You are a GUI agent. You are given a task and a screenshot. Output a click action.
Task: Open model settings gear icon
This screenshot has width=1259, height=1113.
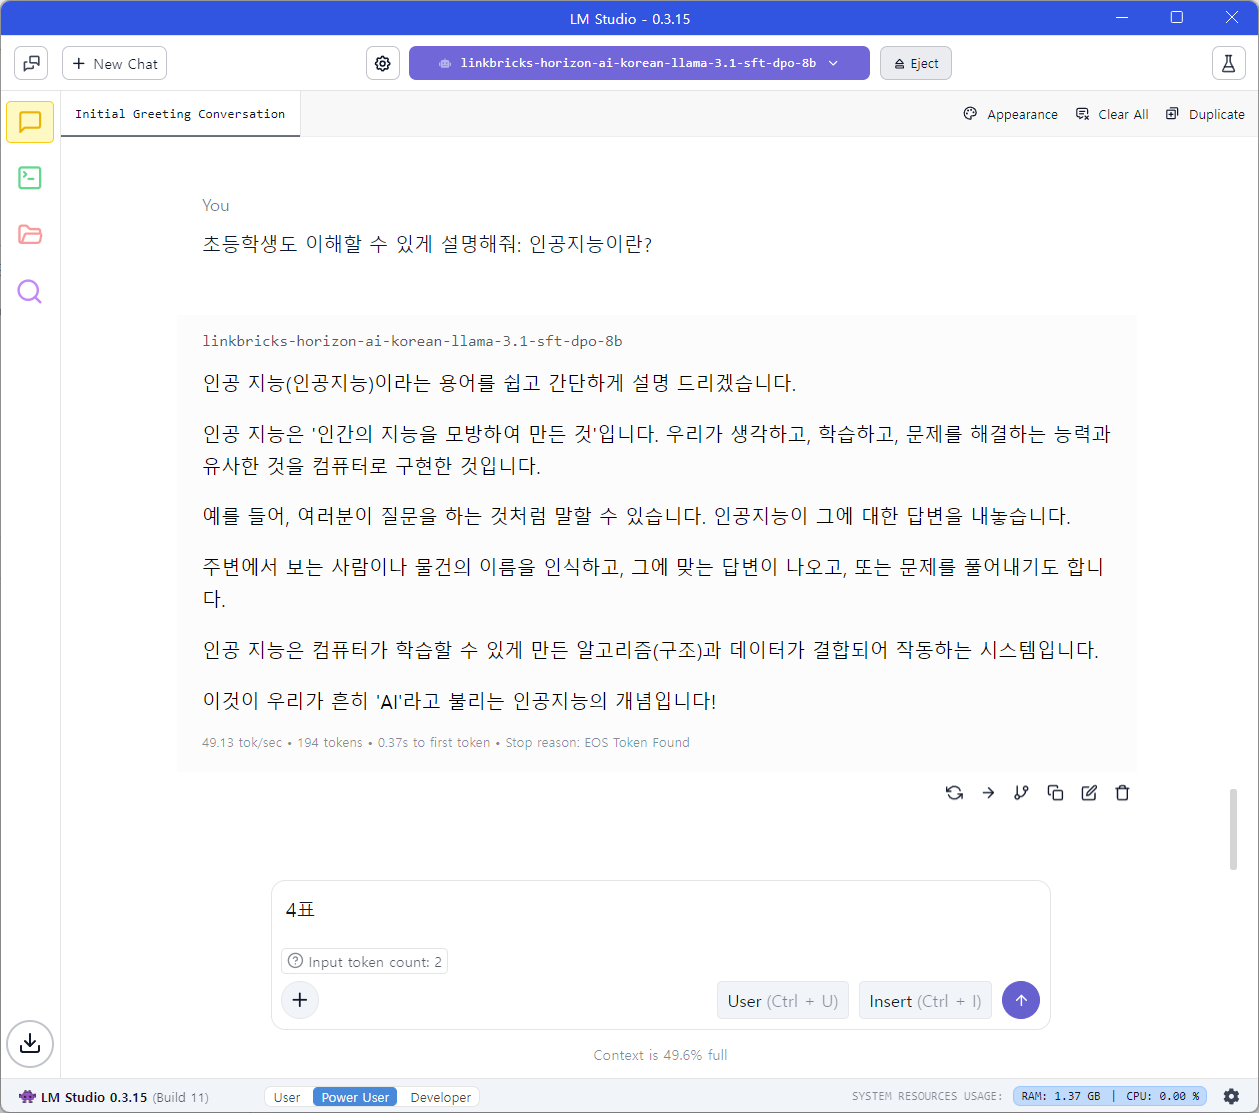point(382,63)
